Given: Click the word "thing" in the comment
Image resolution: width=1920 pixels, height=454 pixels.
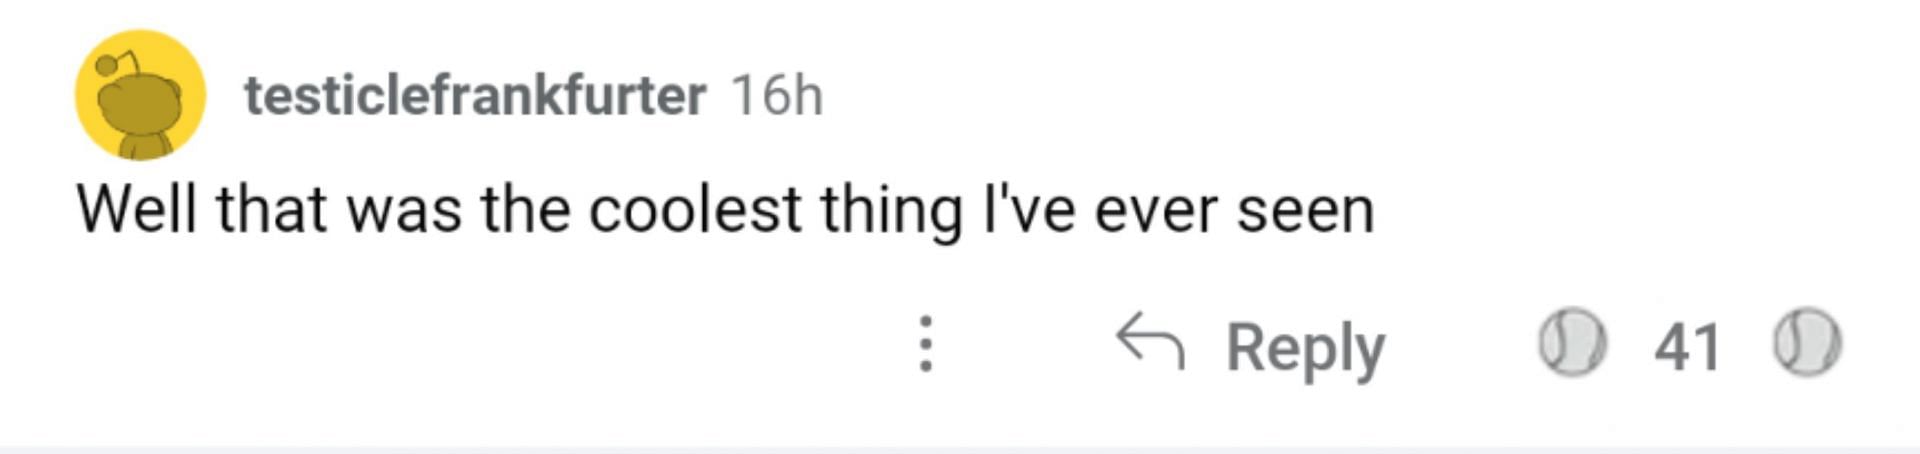Looking at the screenshot, I should point(892,210).
